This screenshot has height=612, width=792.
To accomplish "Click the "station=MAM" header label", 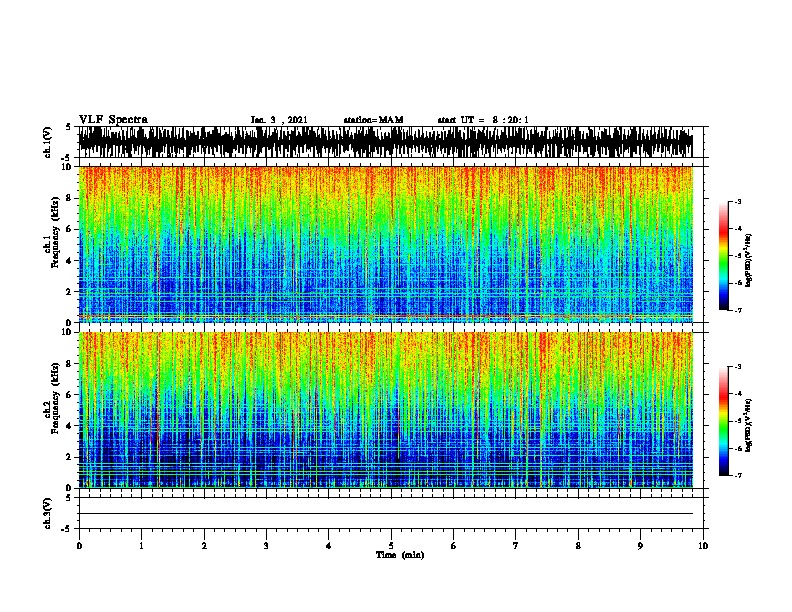I will 373,120.
